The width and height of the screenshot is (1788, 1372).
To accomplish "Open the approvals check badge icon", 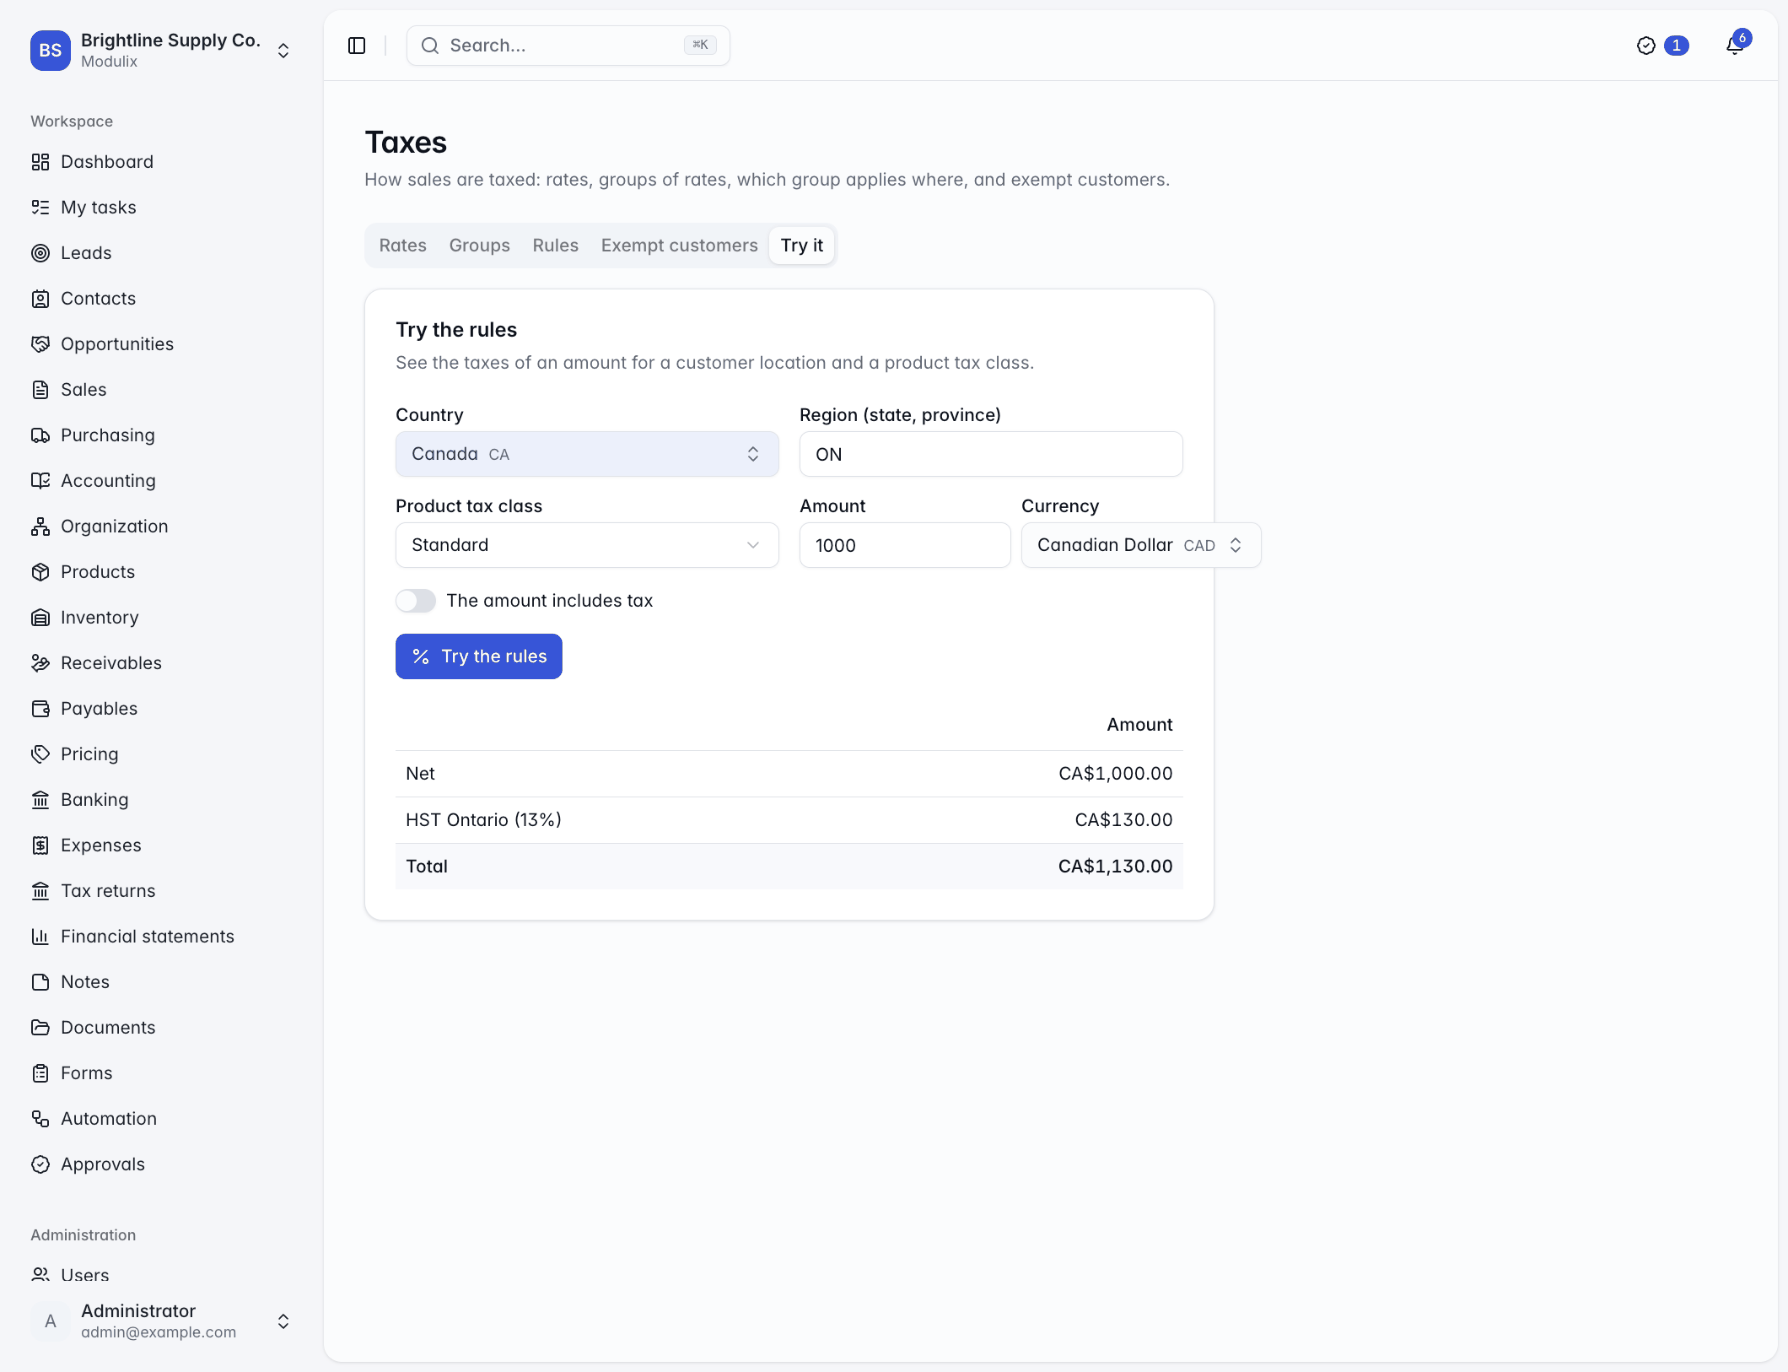I will [1646, 46].
